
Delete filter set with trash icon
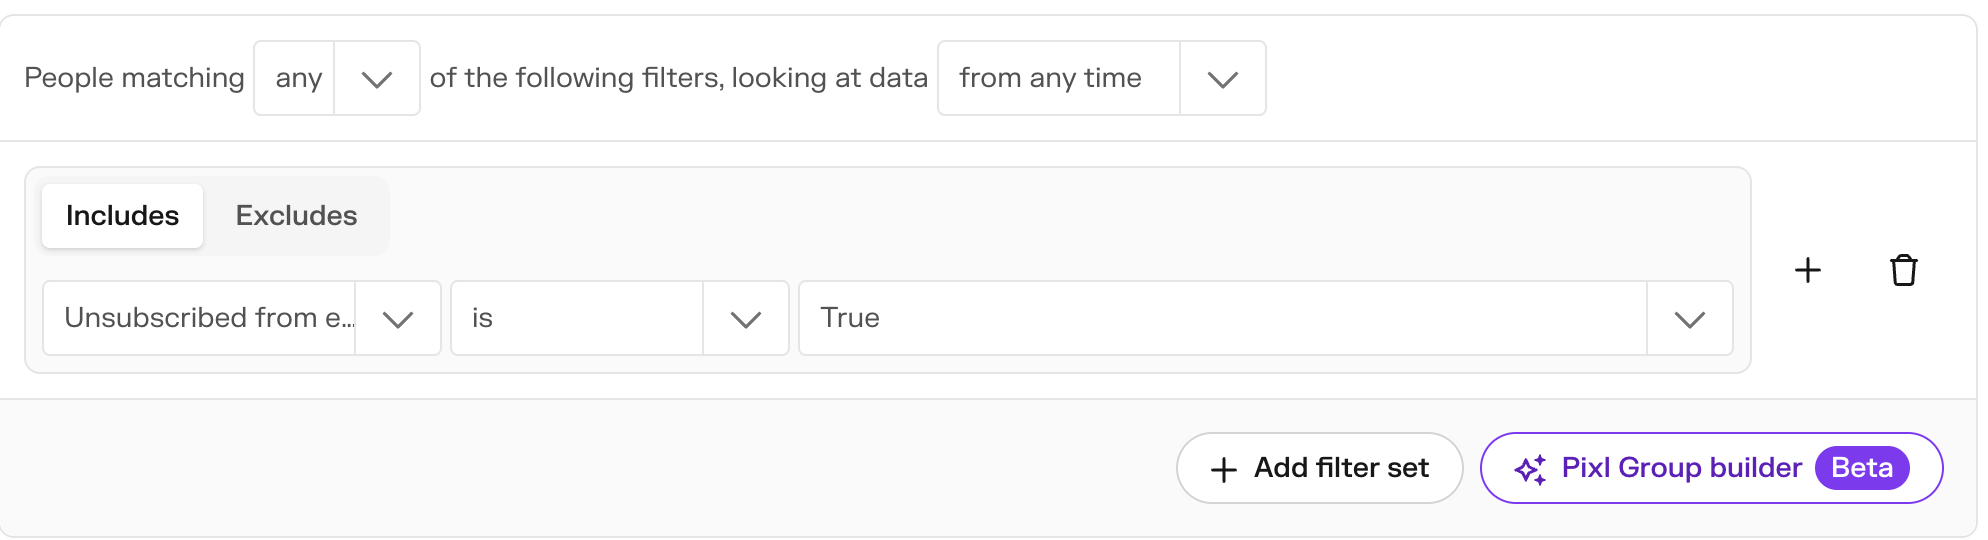[x=1903, y=270]
